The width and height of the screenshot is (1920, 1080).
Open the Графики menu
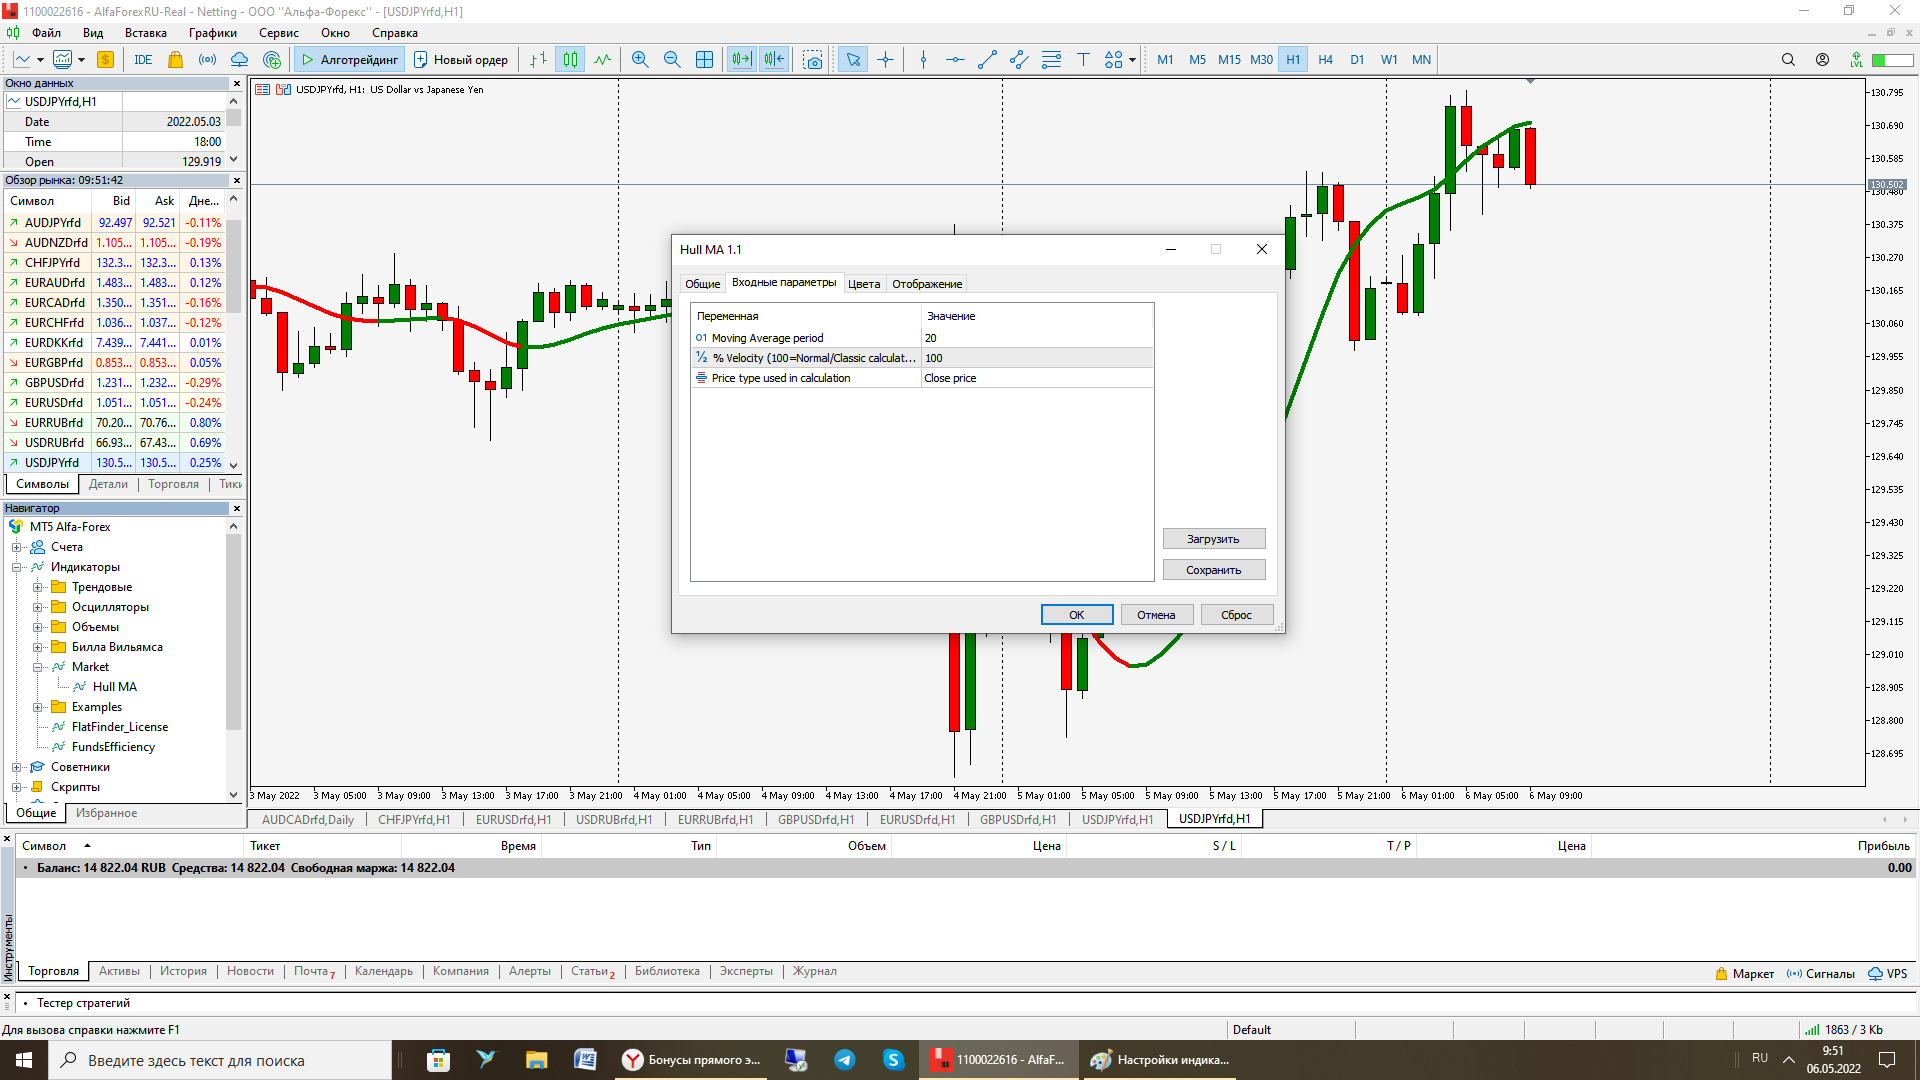coord(212,33)
